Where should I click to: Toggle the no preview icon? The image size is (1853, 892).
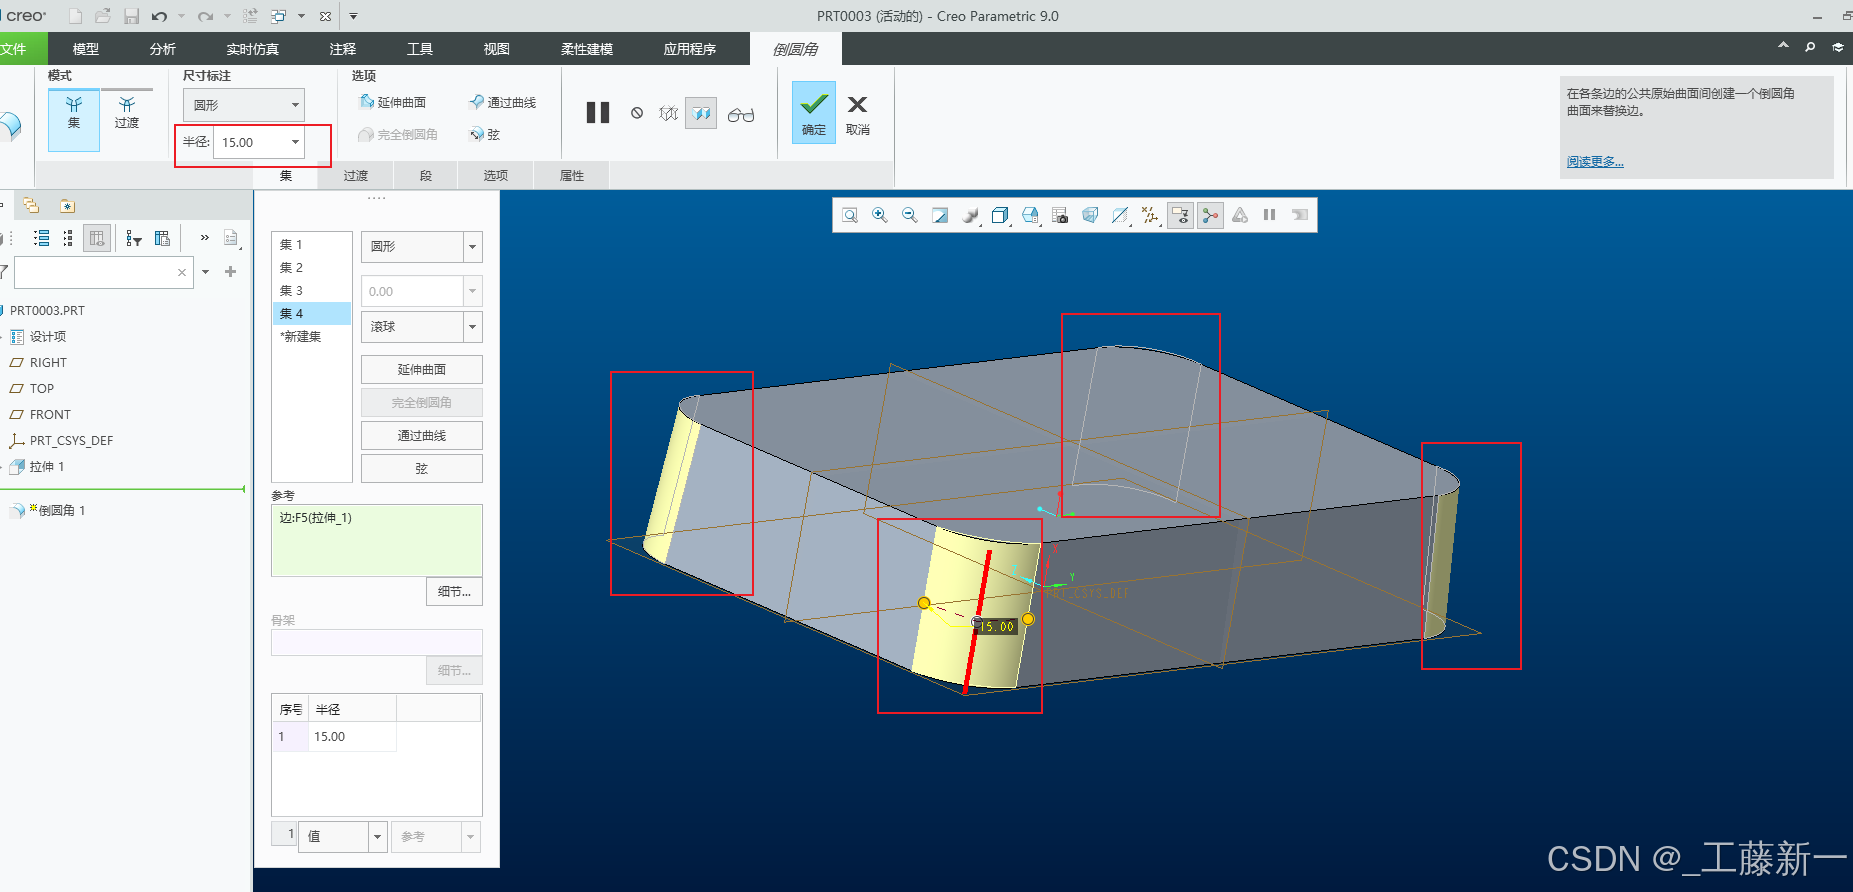pyautogui.click(x=637, y=113)
